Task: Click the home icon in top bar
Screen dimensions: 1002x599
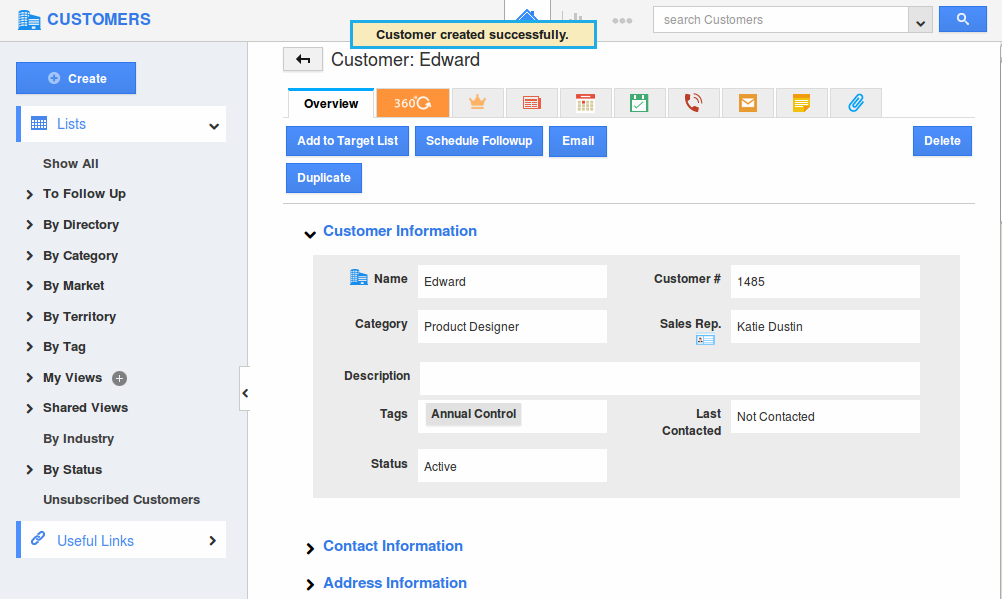Action: tap(527, 15)
